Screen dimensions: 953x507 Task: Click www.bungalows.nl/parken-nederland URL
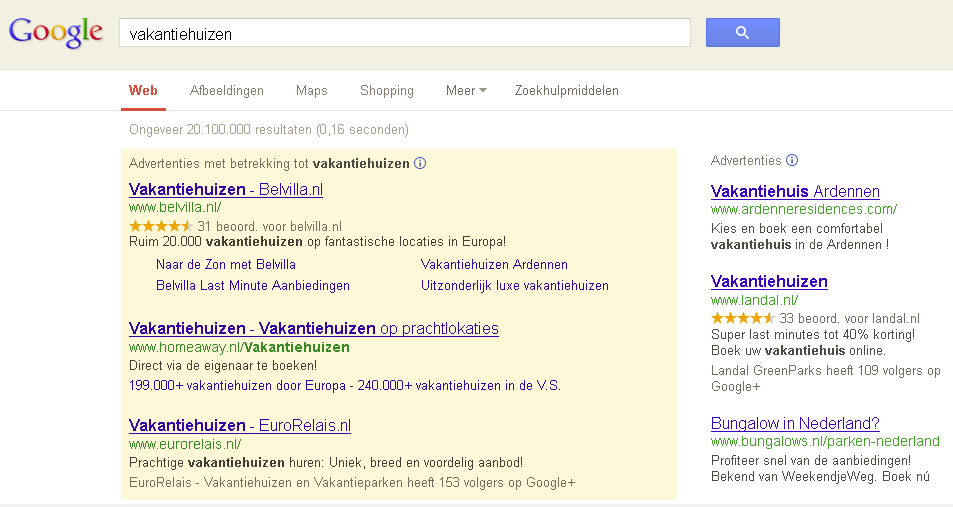coord(825,441)
